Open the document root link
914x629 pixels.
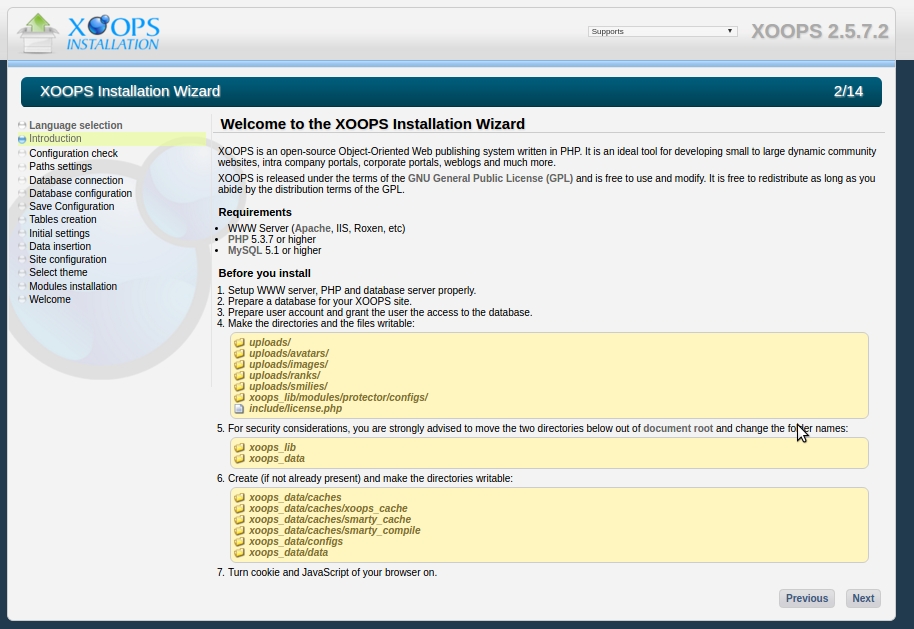(678, 428)
